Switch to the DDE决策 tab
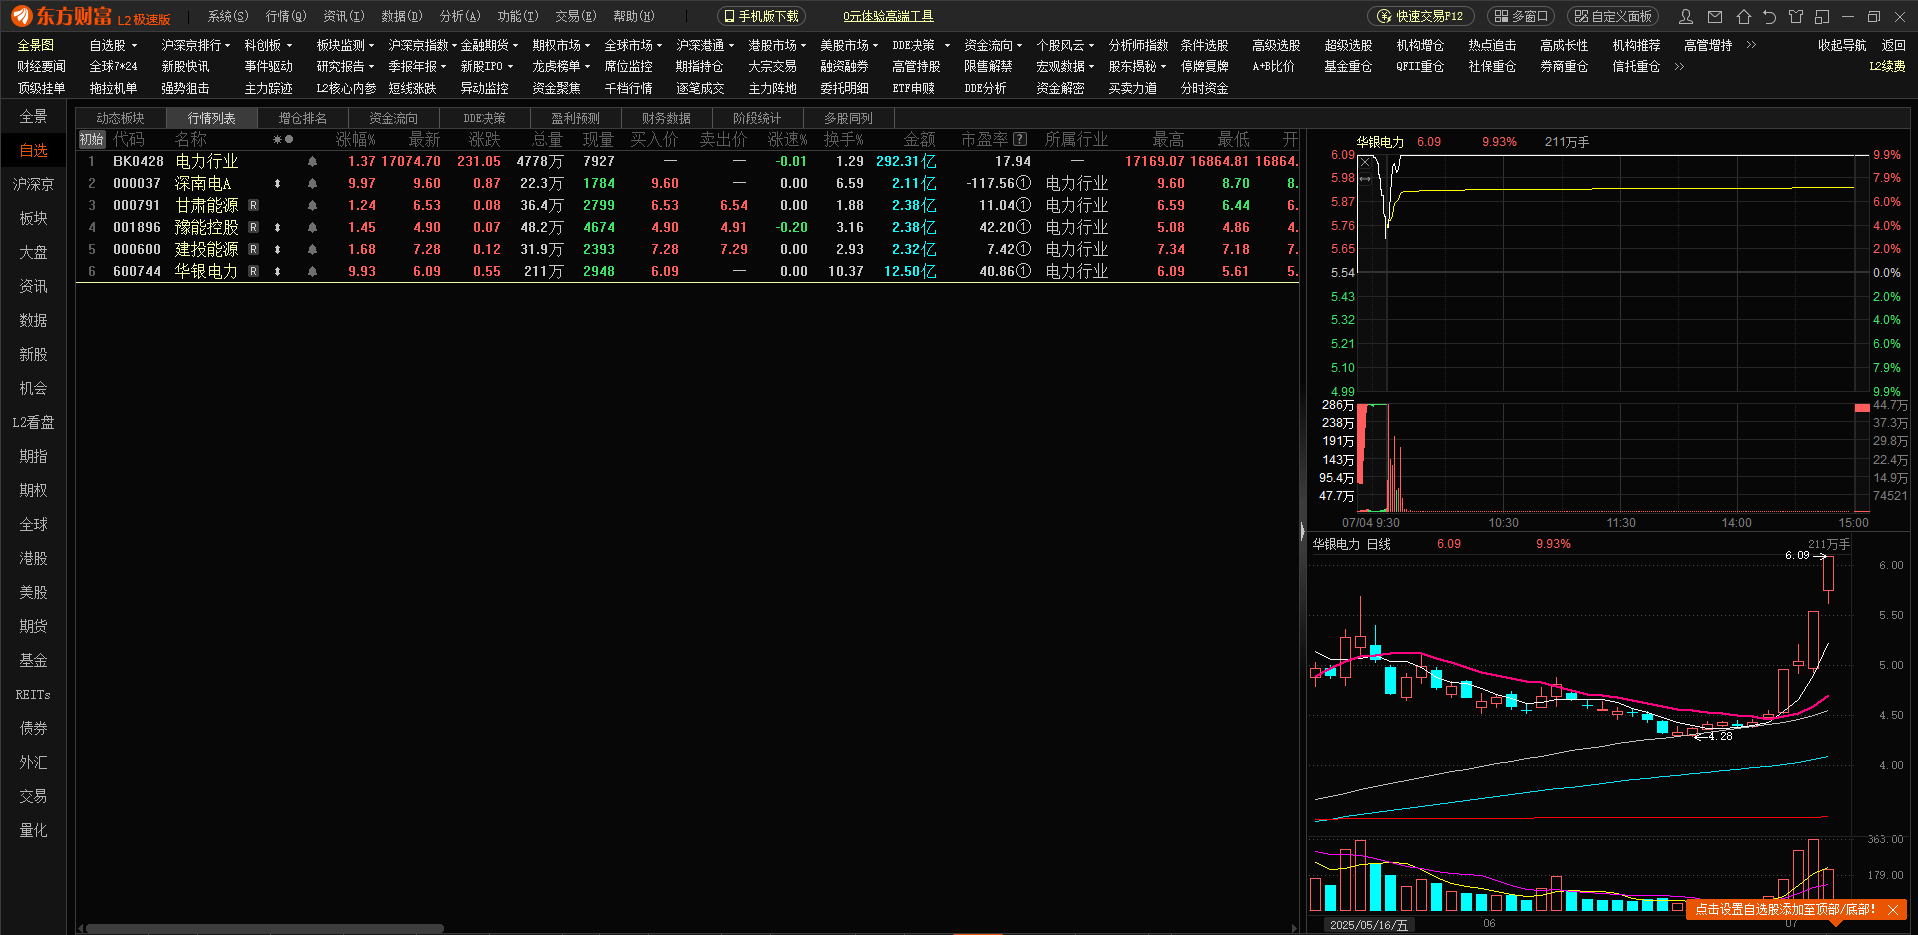Image resolution: width=1918 pixels, height=935 pixels. click(x=485, y=119)
